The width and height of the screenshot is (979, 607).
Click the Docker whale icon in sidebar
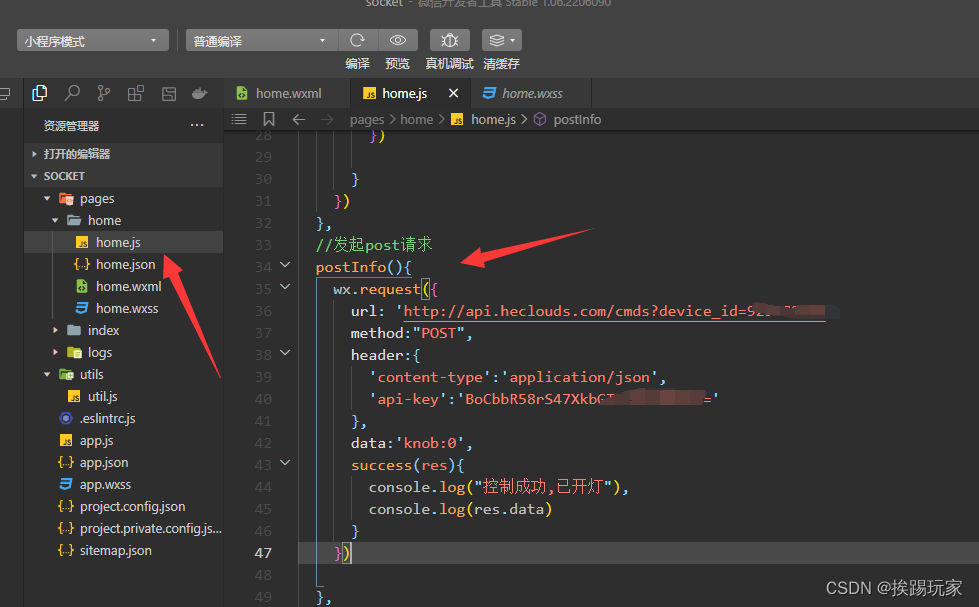pos(200,94)
